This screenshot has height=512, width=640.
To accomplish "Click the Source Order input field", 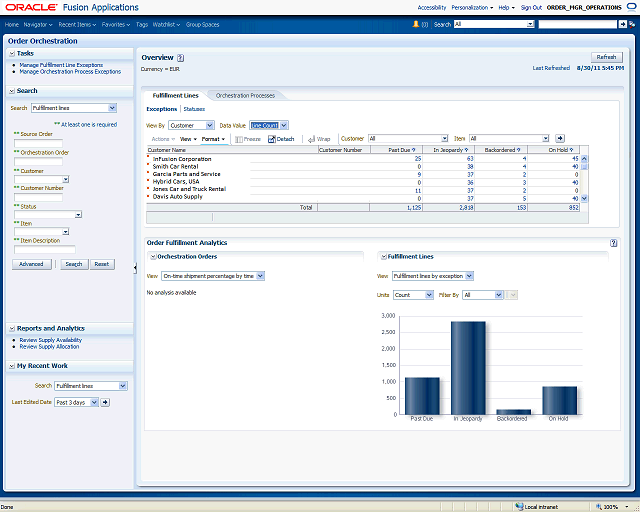I will [38, 142].
